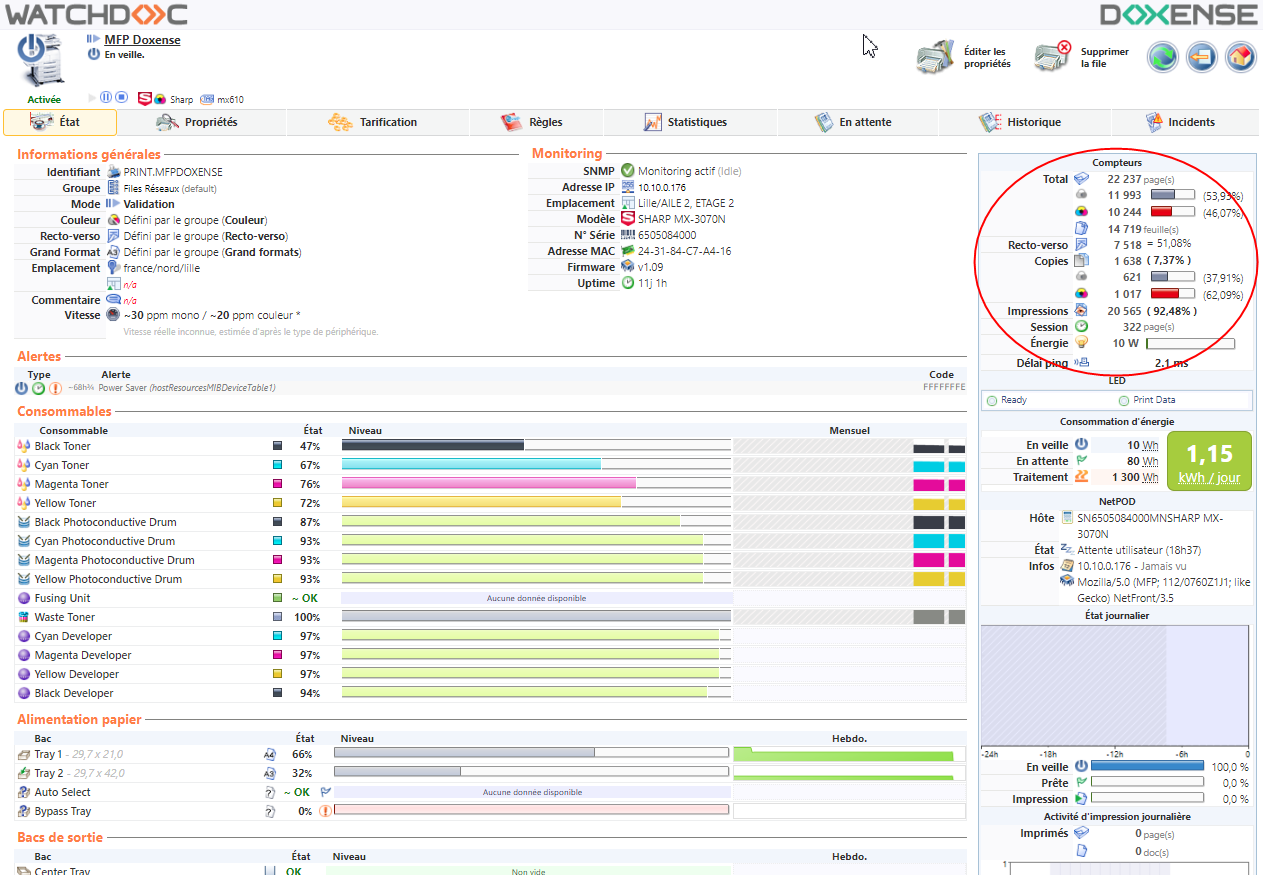Click the back arrow round icon

[1201, 57]
